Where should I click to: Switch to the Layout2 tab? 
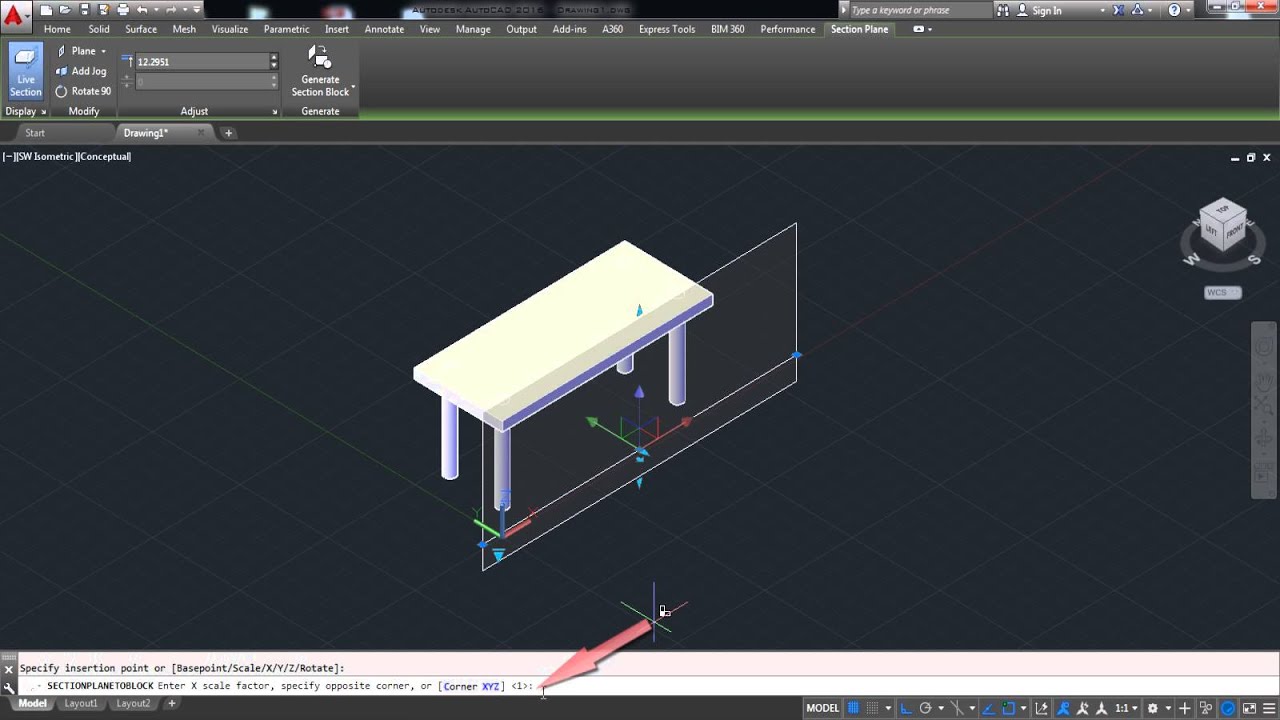tap(133, 704)
